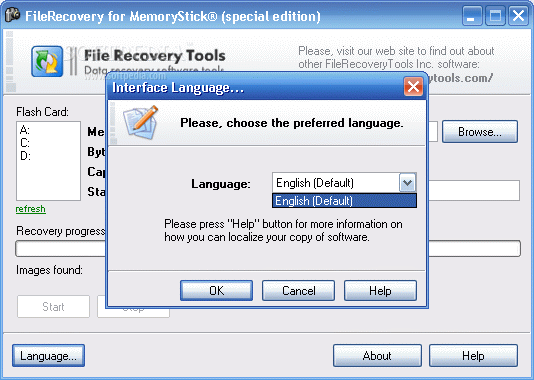
Task: Maximize the FileRecovery window
Action: [495, 16]
